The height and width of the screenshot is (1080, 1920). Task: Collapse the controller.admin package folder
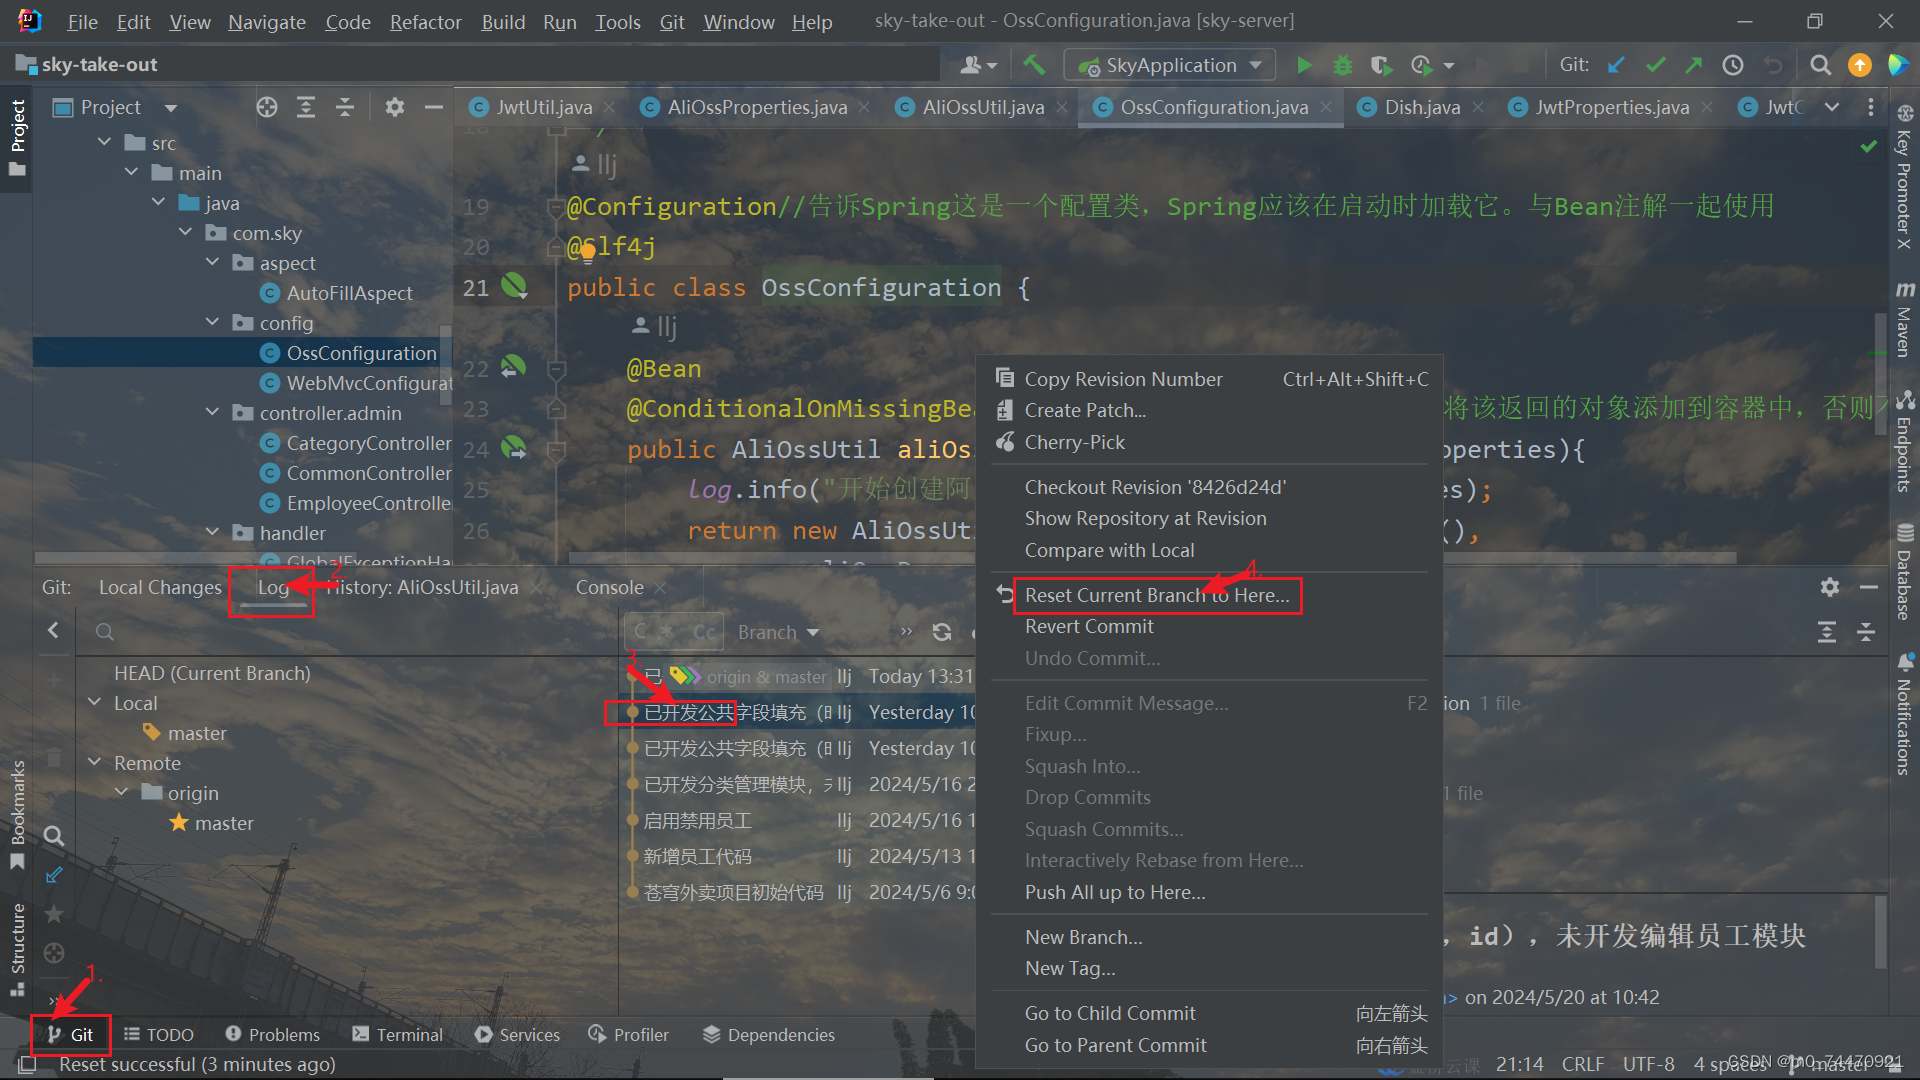coord(212,413)
